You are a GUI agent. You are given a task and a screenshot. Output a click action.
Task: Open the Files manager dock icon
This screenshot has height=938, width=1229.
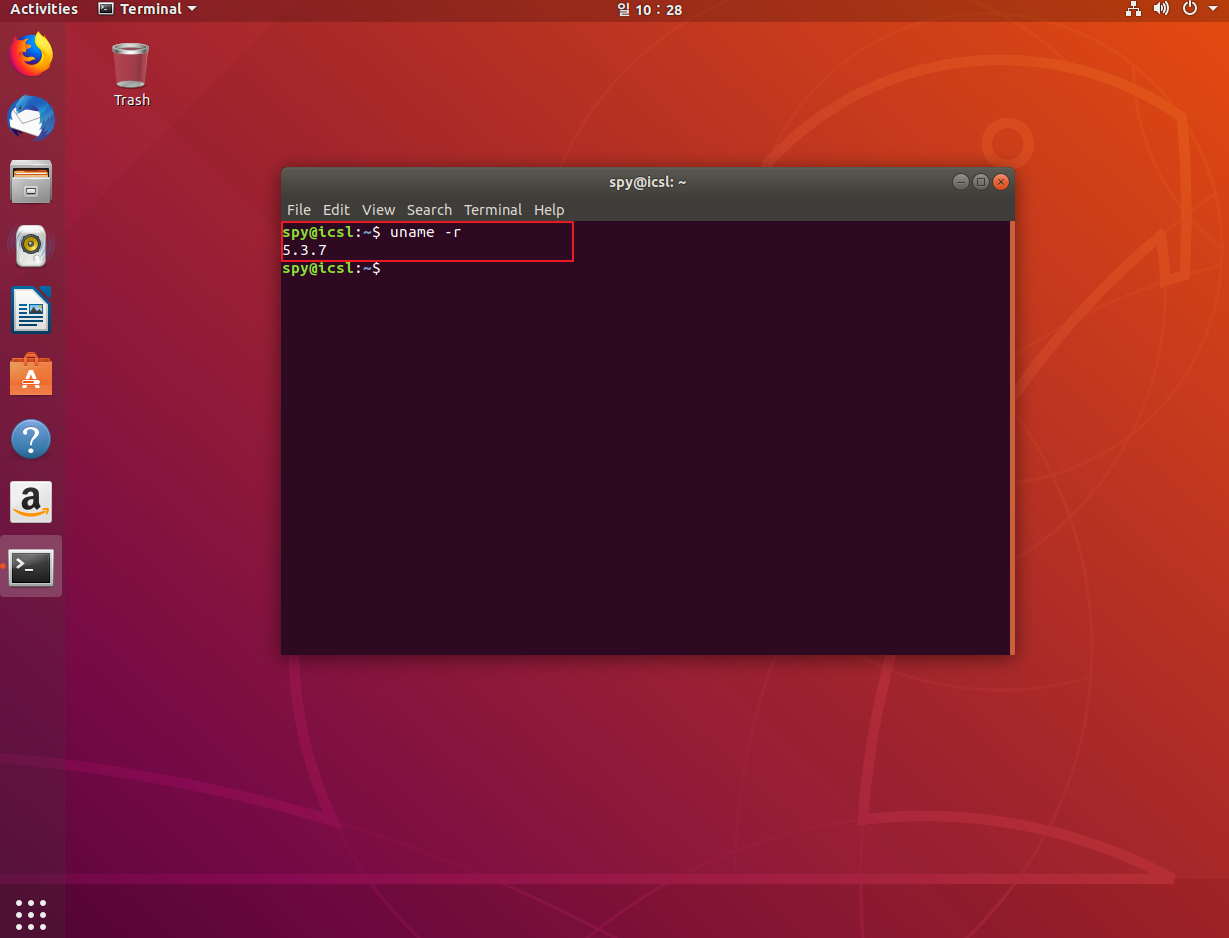31,182
